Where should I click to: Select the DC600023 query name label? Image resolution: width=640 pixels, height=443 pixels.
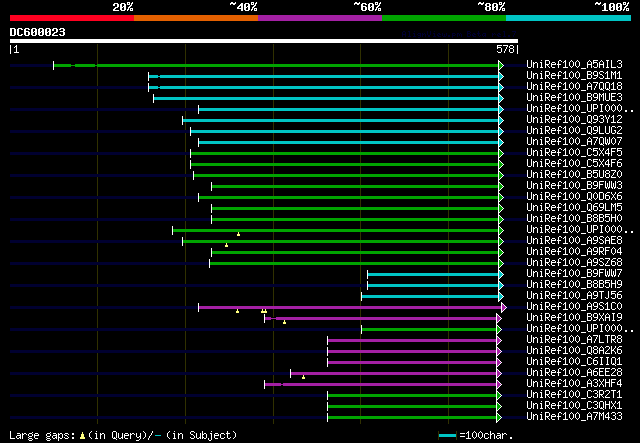38,32
